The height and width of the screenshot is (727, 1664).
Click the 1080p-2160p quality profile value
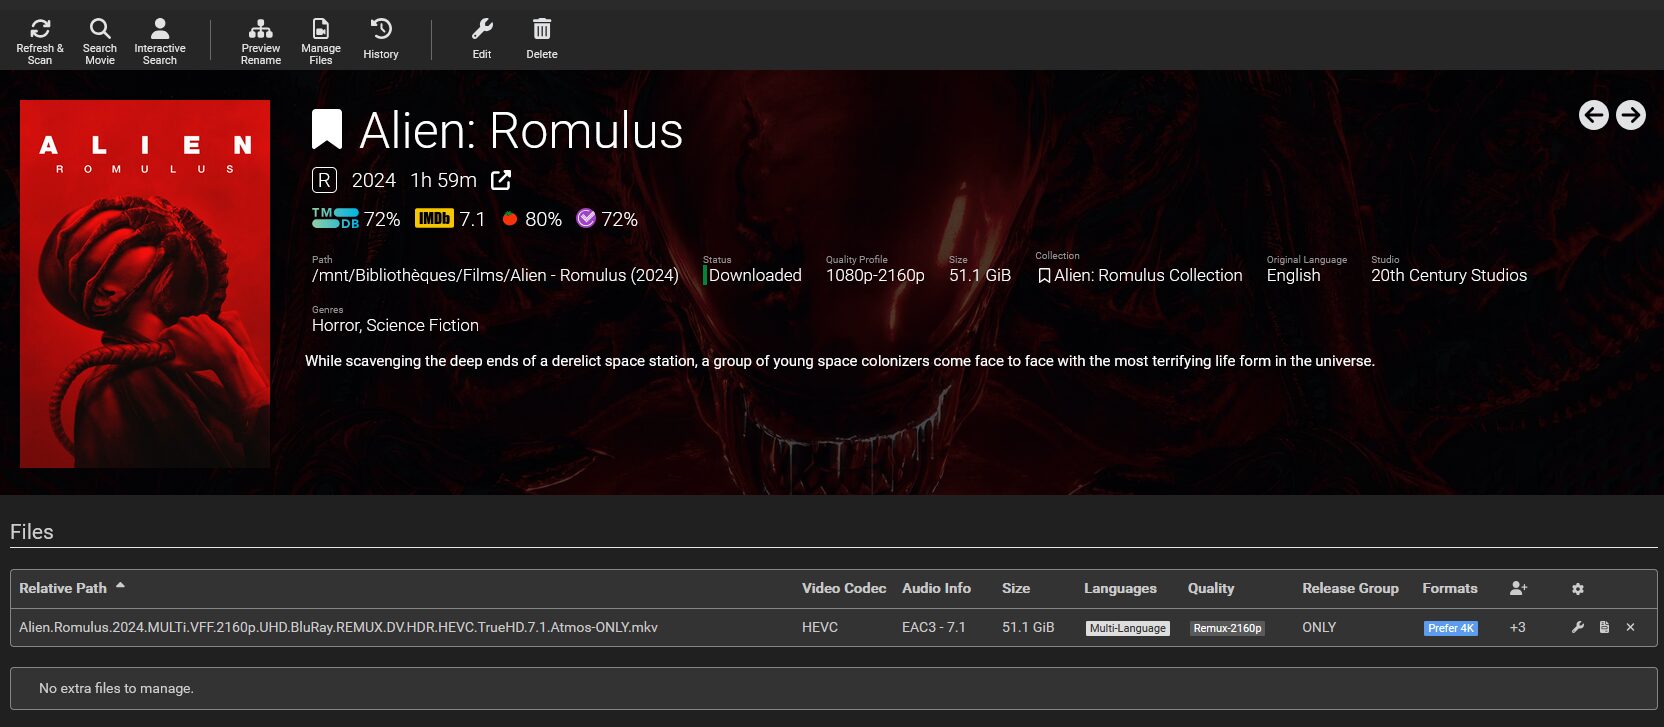(x=875, y=275)
